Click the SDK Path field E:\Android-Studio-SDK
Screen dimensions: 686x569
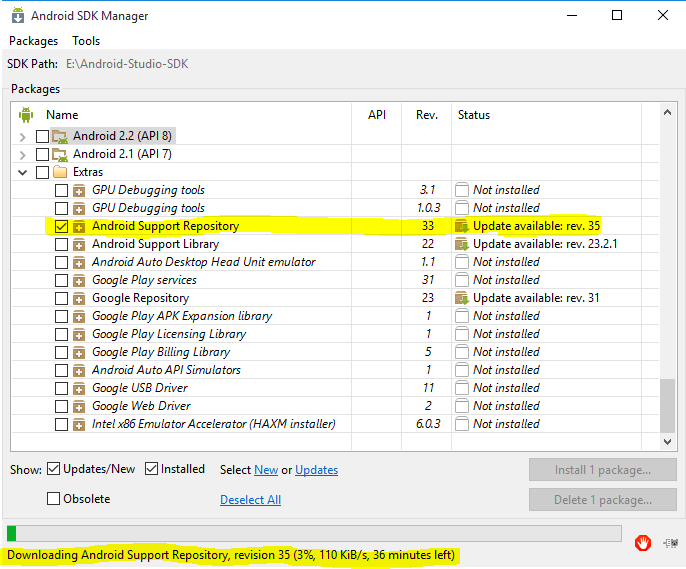127,64
